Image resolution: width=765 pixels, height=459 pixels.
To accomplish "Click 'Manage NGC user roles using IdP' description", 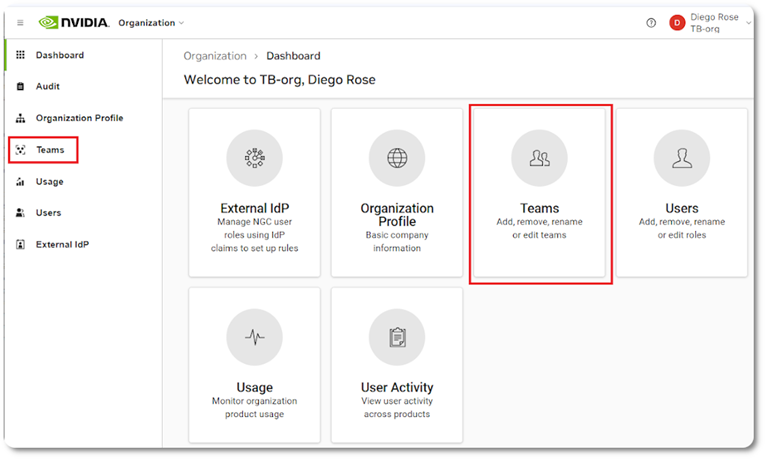I will [254, 235].
